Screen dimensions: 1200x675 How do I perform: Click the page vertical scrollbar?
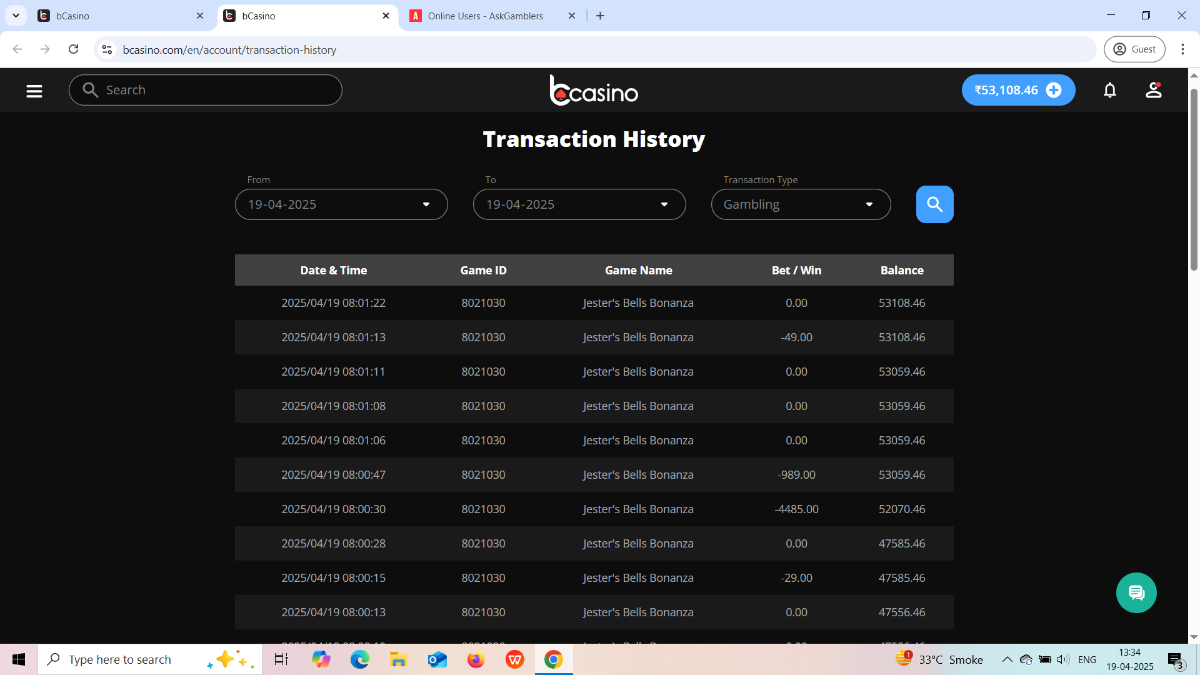click(x=1193, y=180)
